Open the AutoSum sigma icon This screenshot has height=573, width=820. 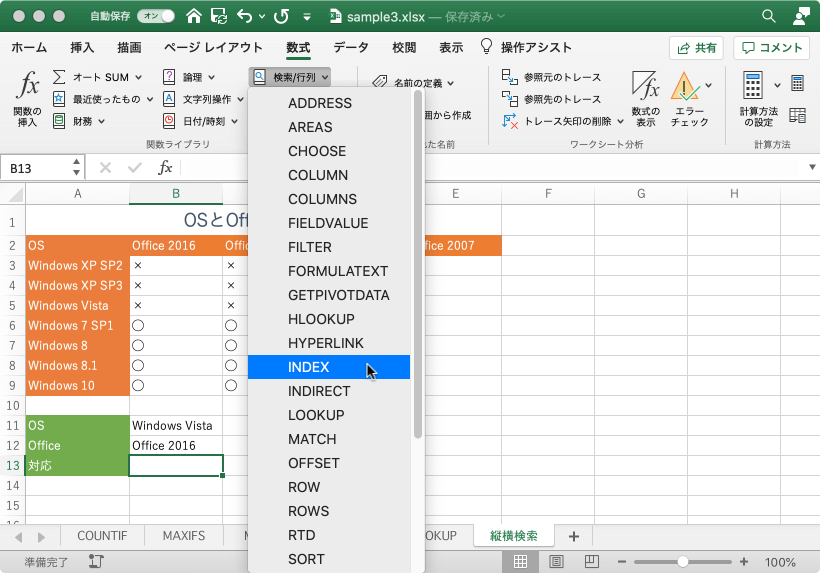[x=59, y=77]
